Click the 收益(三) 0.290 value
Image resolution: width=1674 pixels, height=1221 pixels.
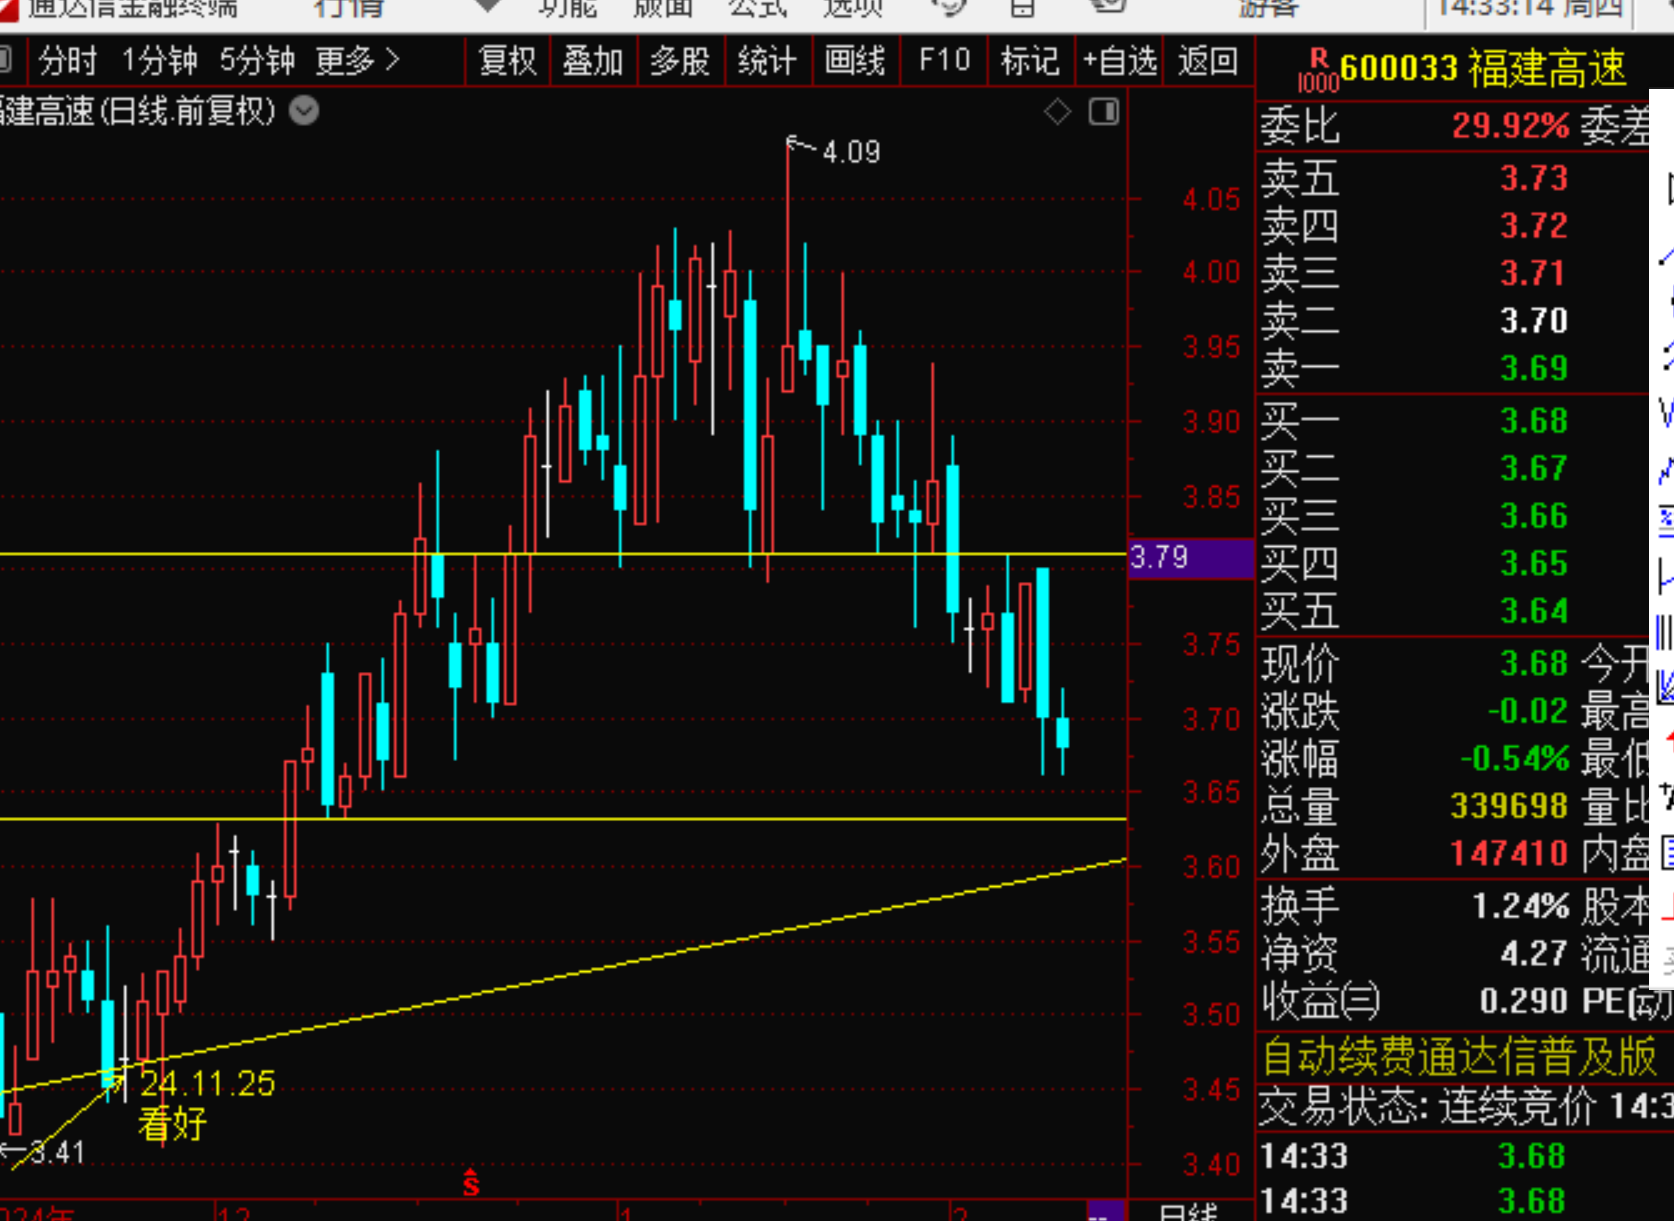coord(1523,1000)
